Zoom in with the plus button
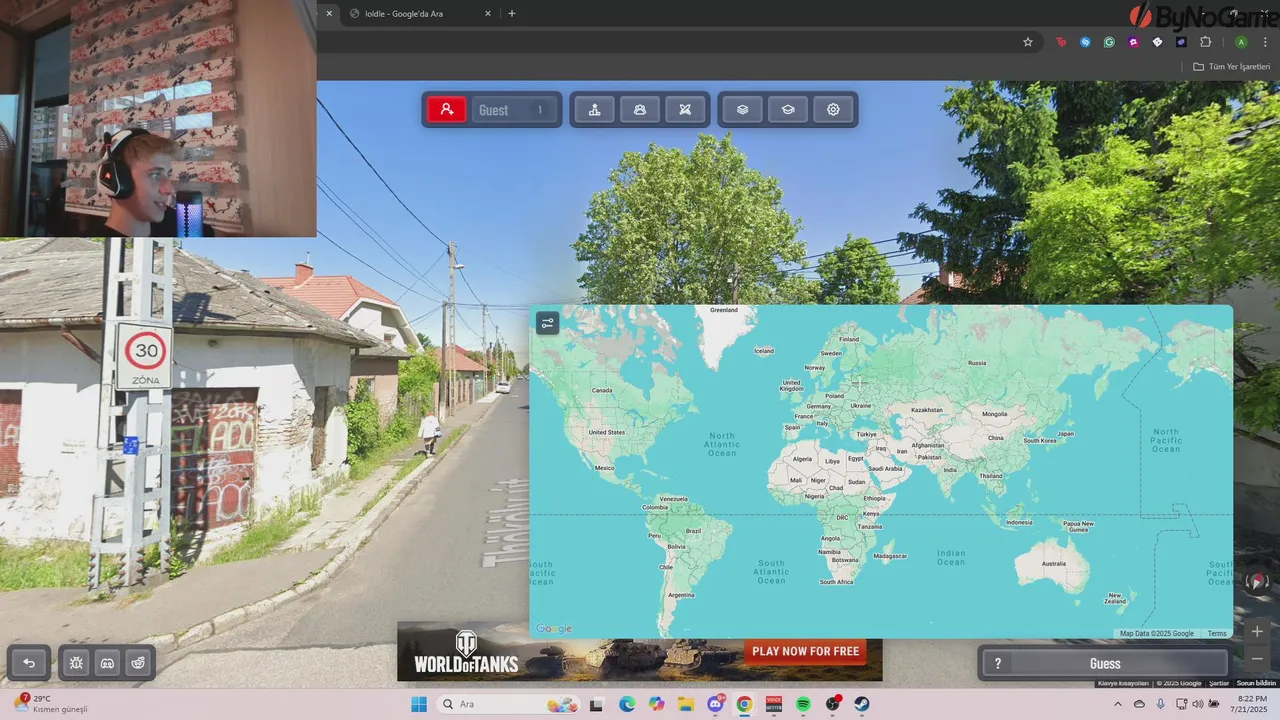The height and width of the screenshot is (720, 1280). [1257, 632]
